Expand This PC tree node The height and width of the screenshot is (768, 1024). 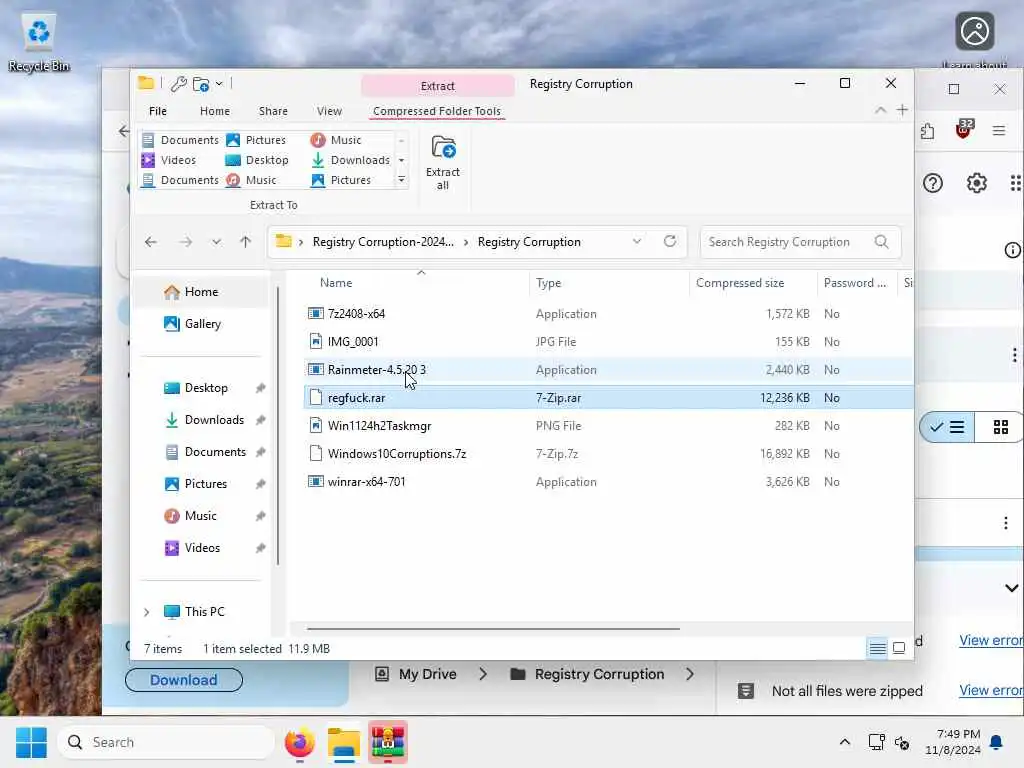[x=146, y=612]
